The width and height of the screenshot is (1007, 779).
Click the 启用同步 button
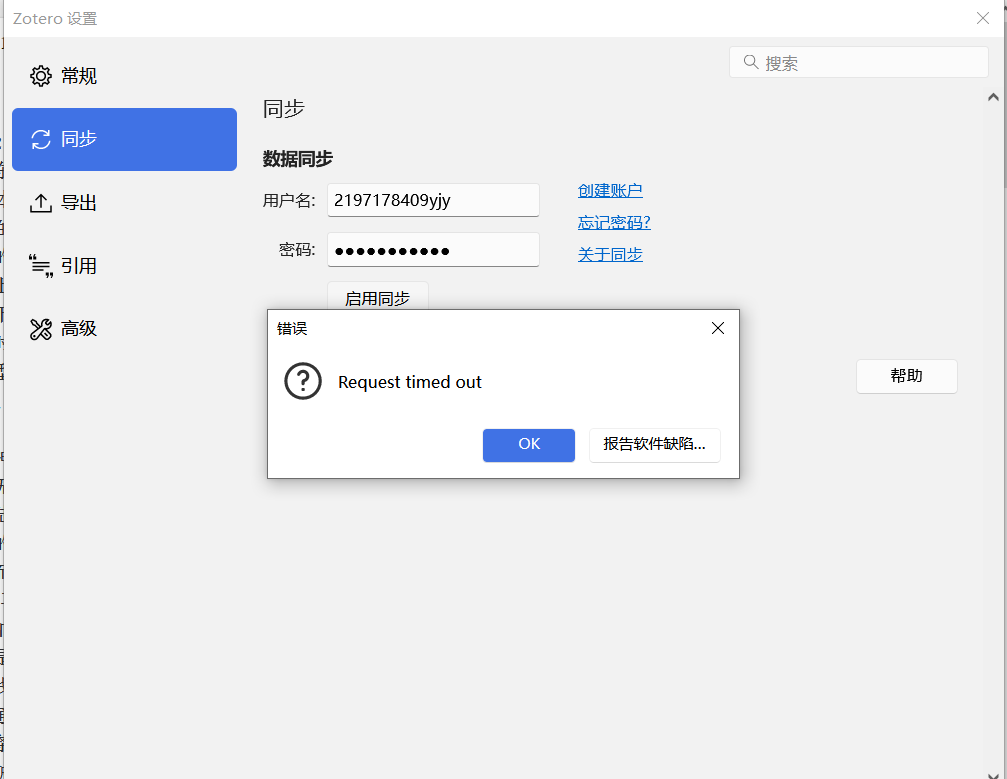pos(378,297)
